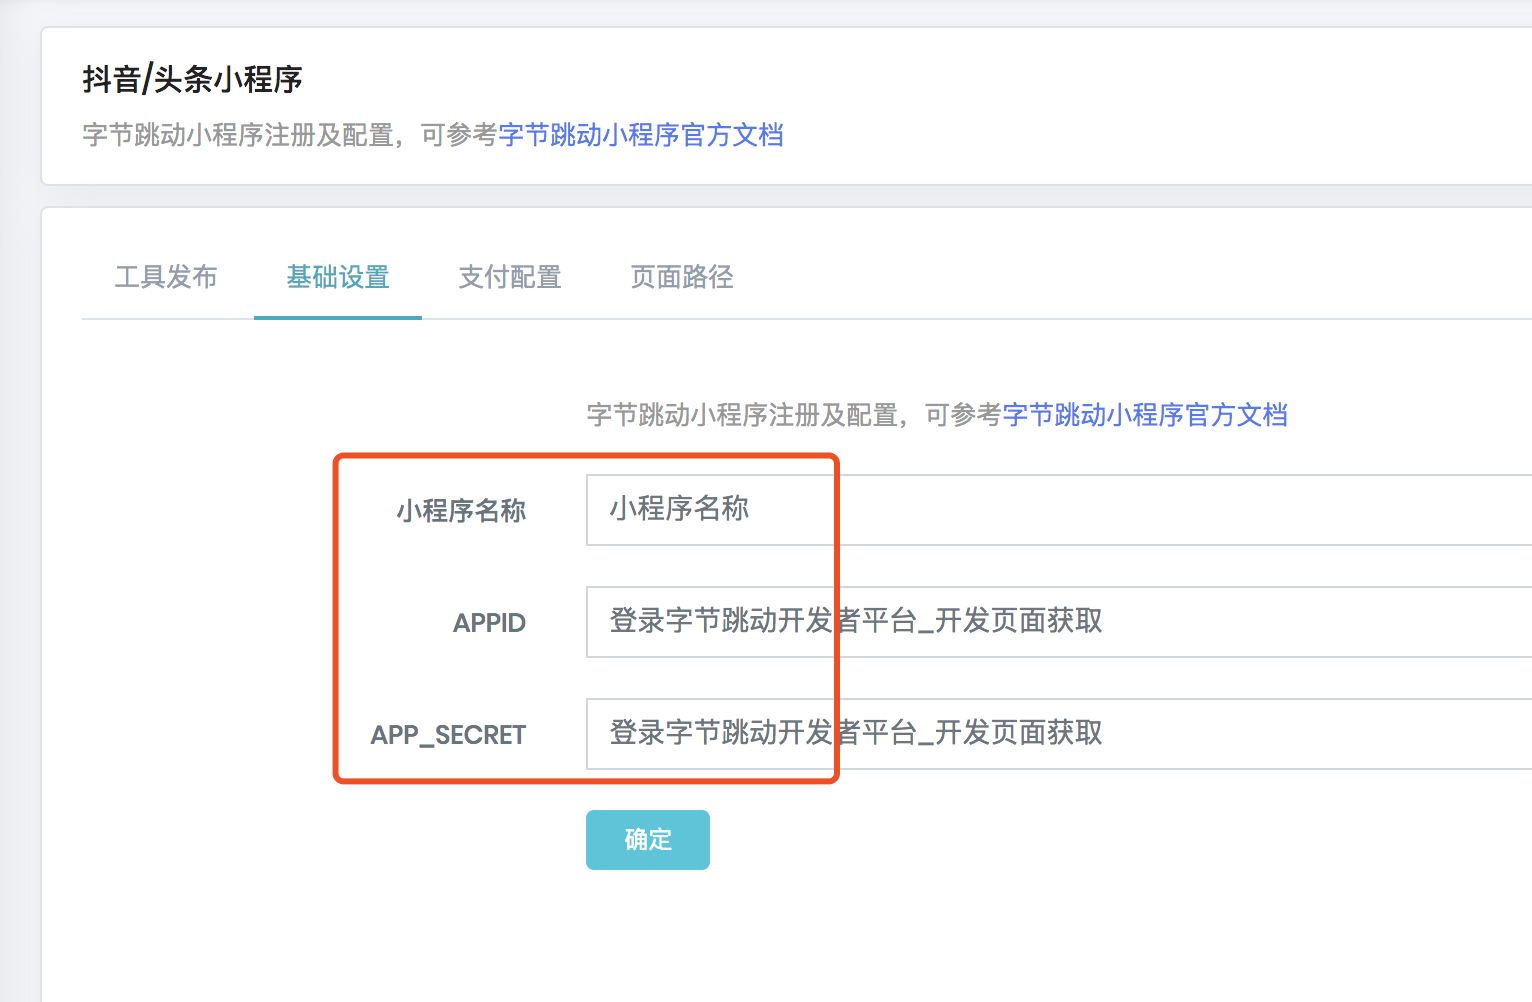Screen dimensions: 1532x1002
Task: Click the 确定 confirm button
Action: click(648, 840)
